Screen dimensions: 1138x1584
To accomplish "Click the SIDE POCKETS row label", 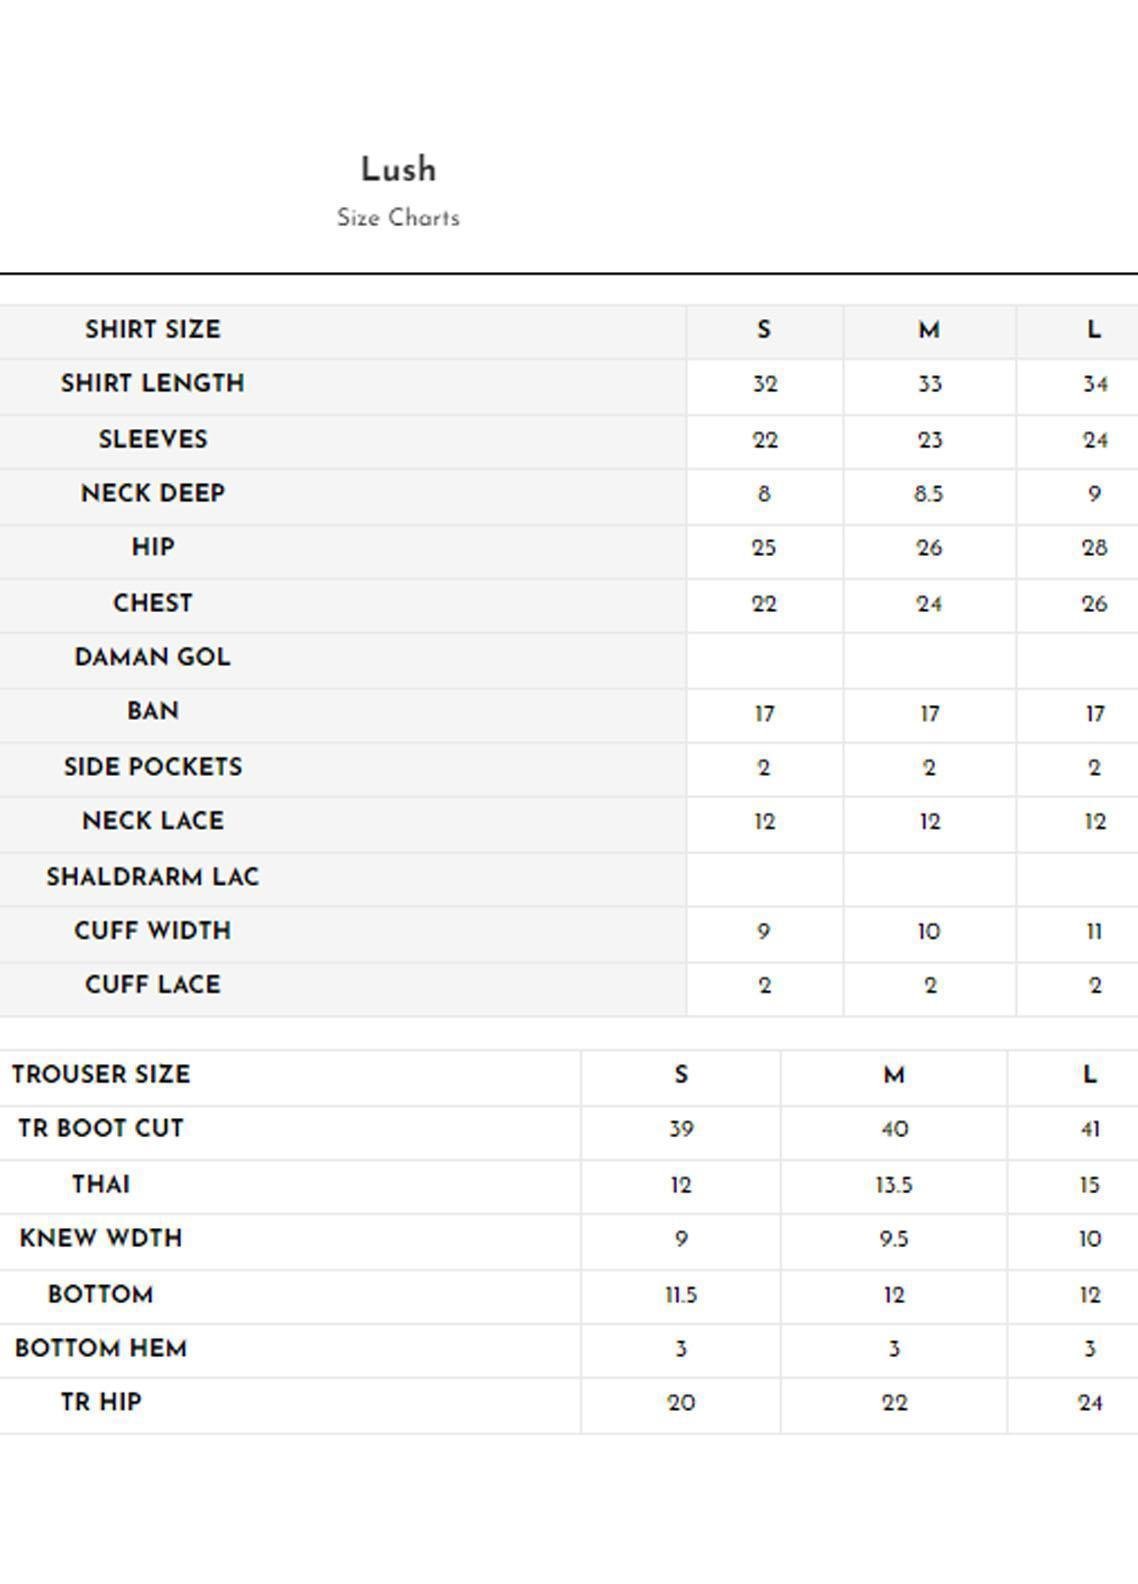I will click(x=153, y=767).
